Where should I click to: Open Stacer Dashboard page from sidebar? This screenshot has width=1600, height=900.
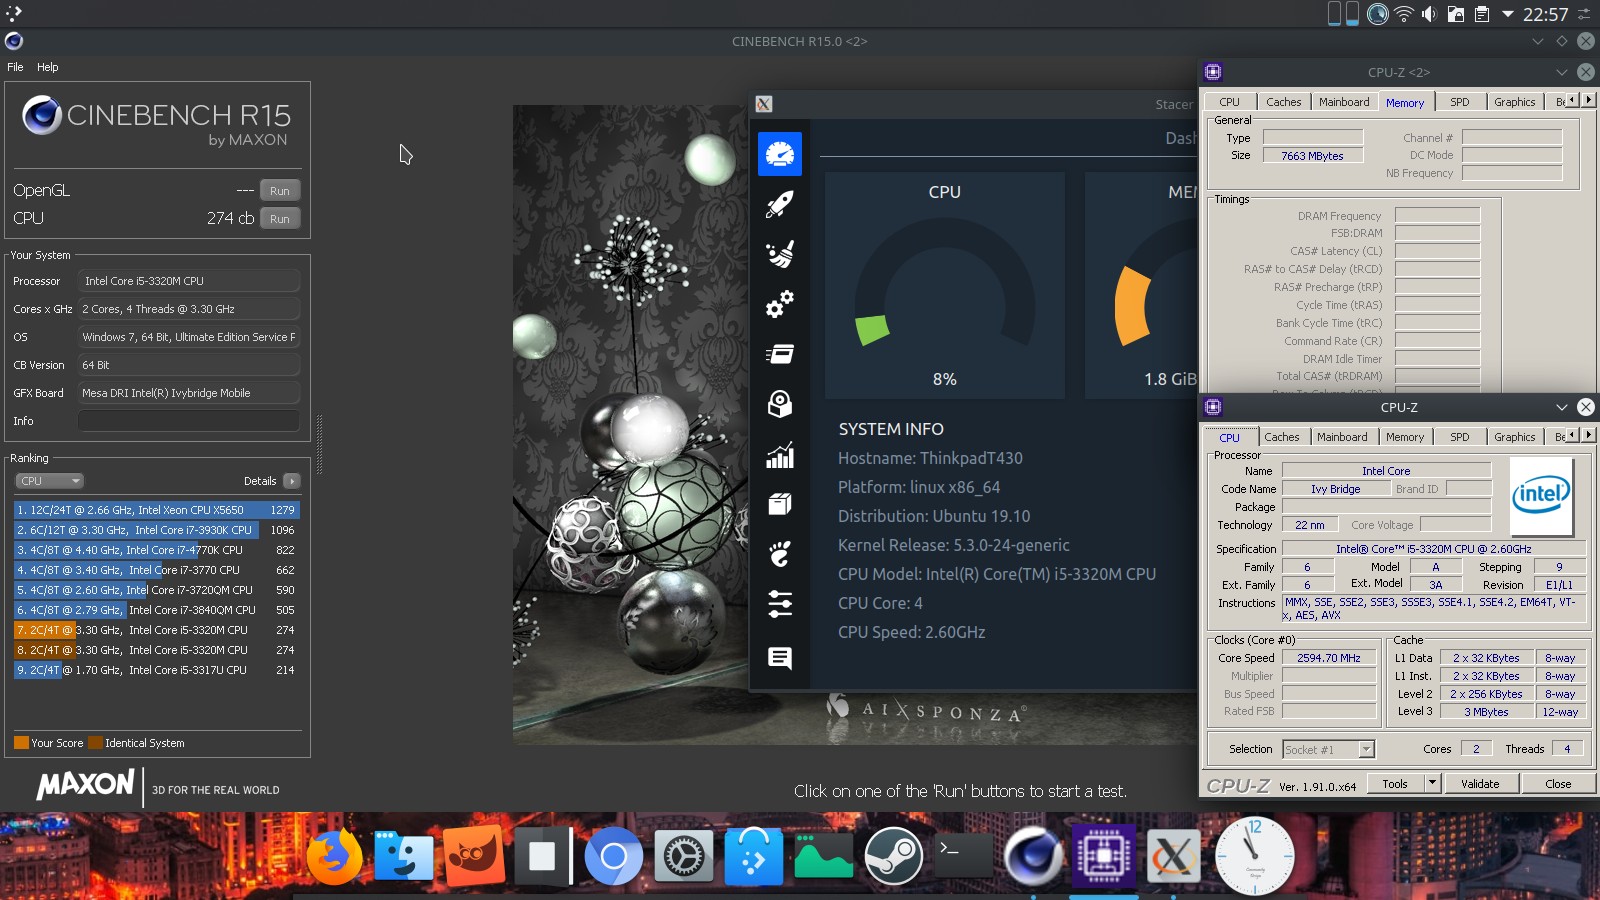780,154
